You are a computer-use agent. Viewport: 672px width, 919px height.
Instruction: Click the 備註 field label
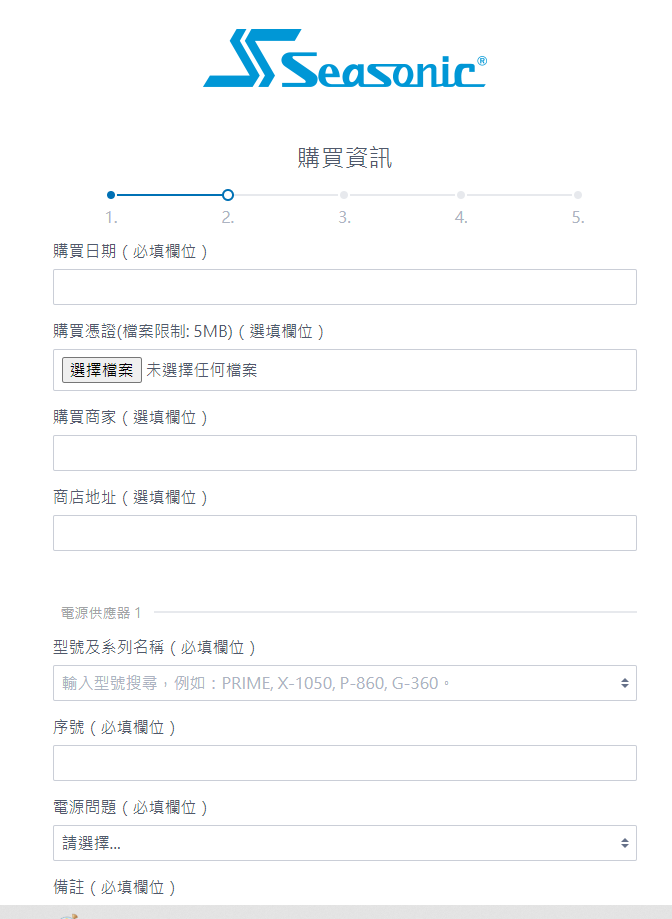point(114,887)
